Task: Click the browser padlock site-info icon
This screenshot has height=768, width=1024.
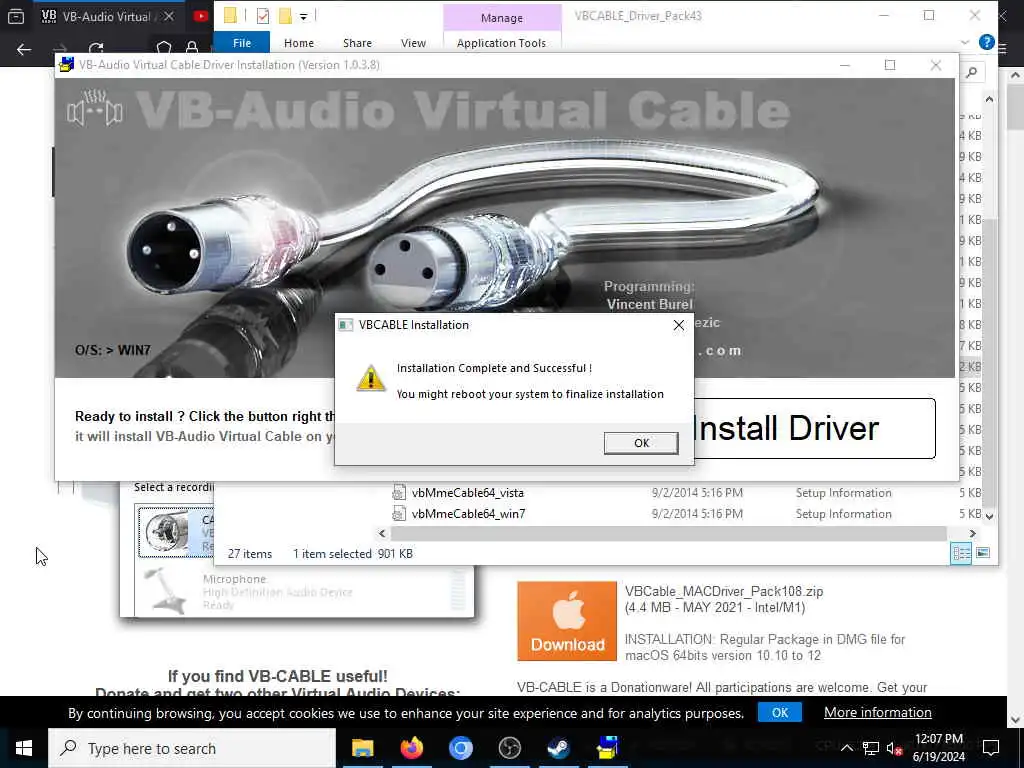Action: [192, 48]
